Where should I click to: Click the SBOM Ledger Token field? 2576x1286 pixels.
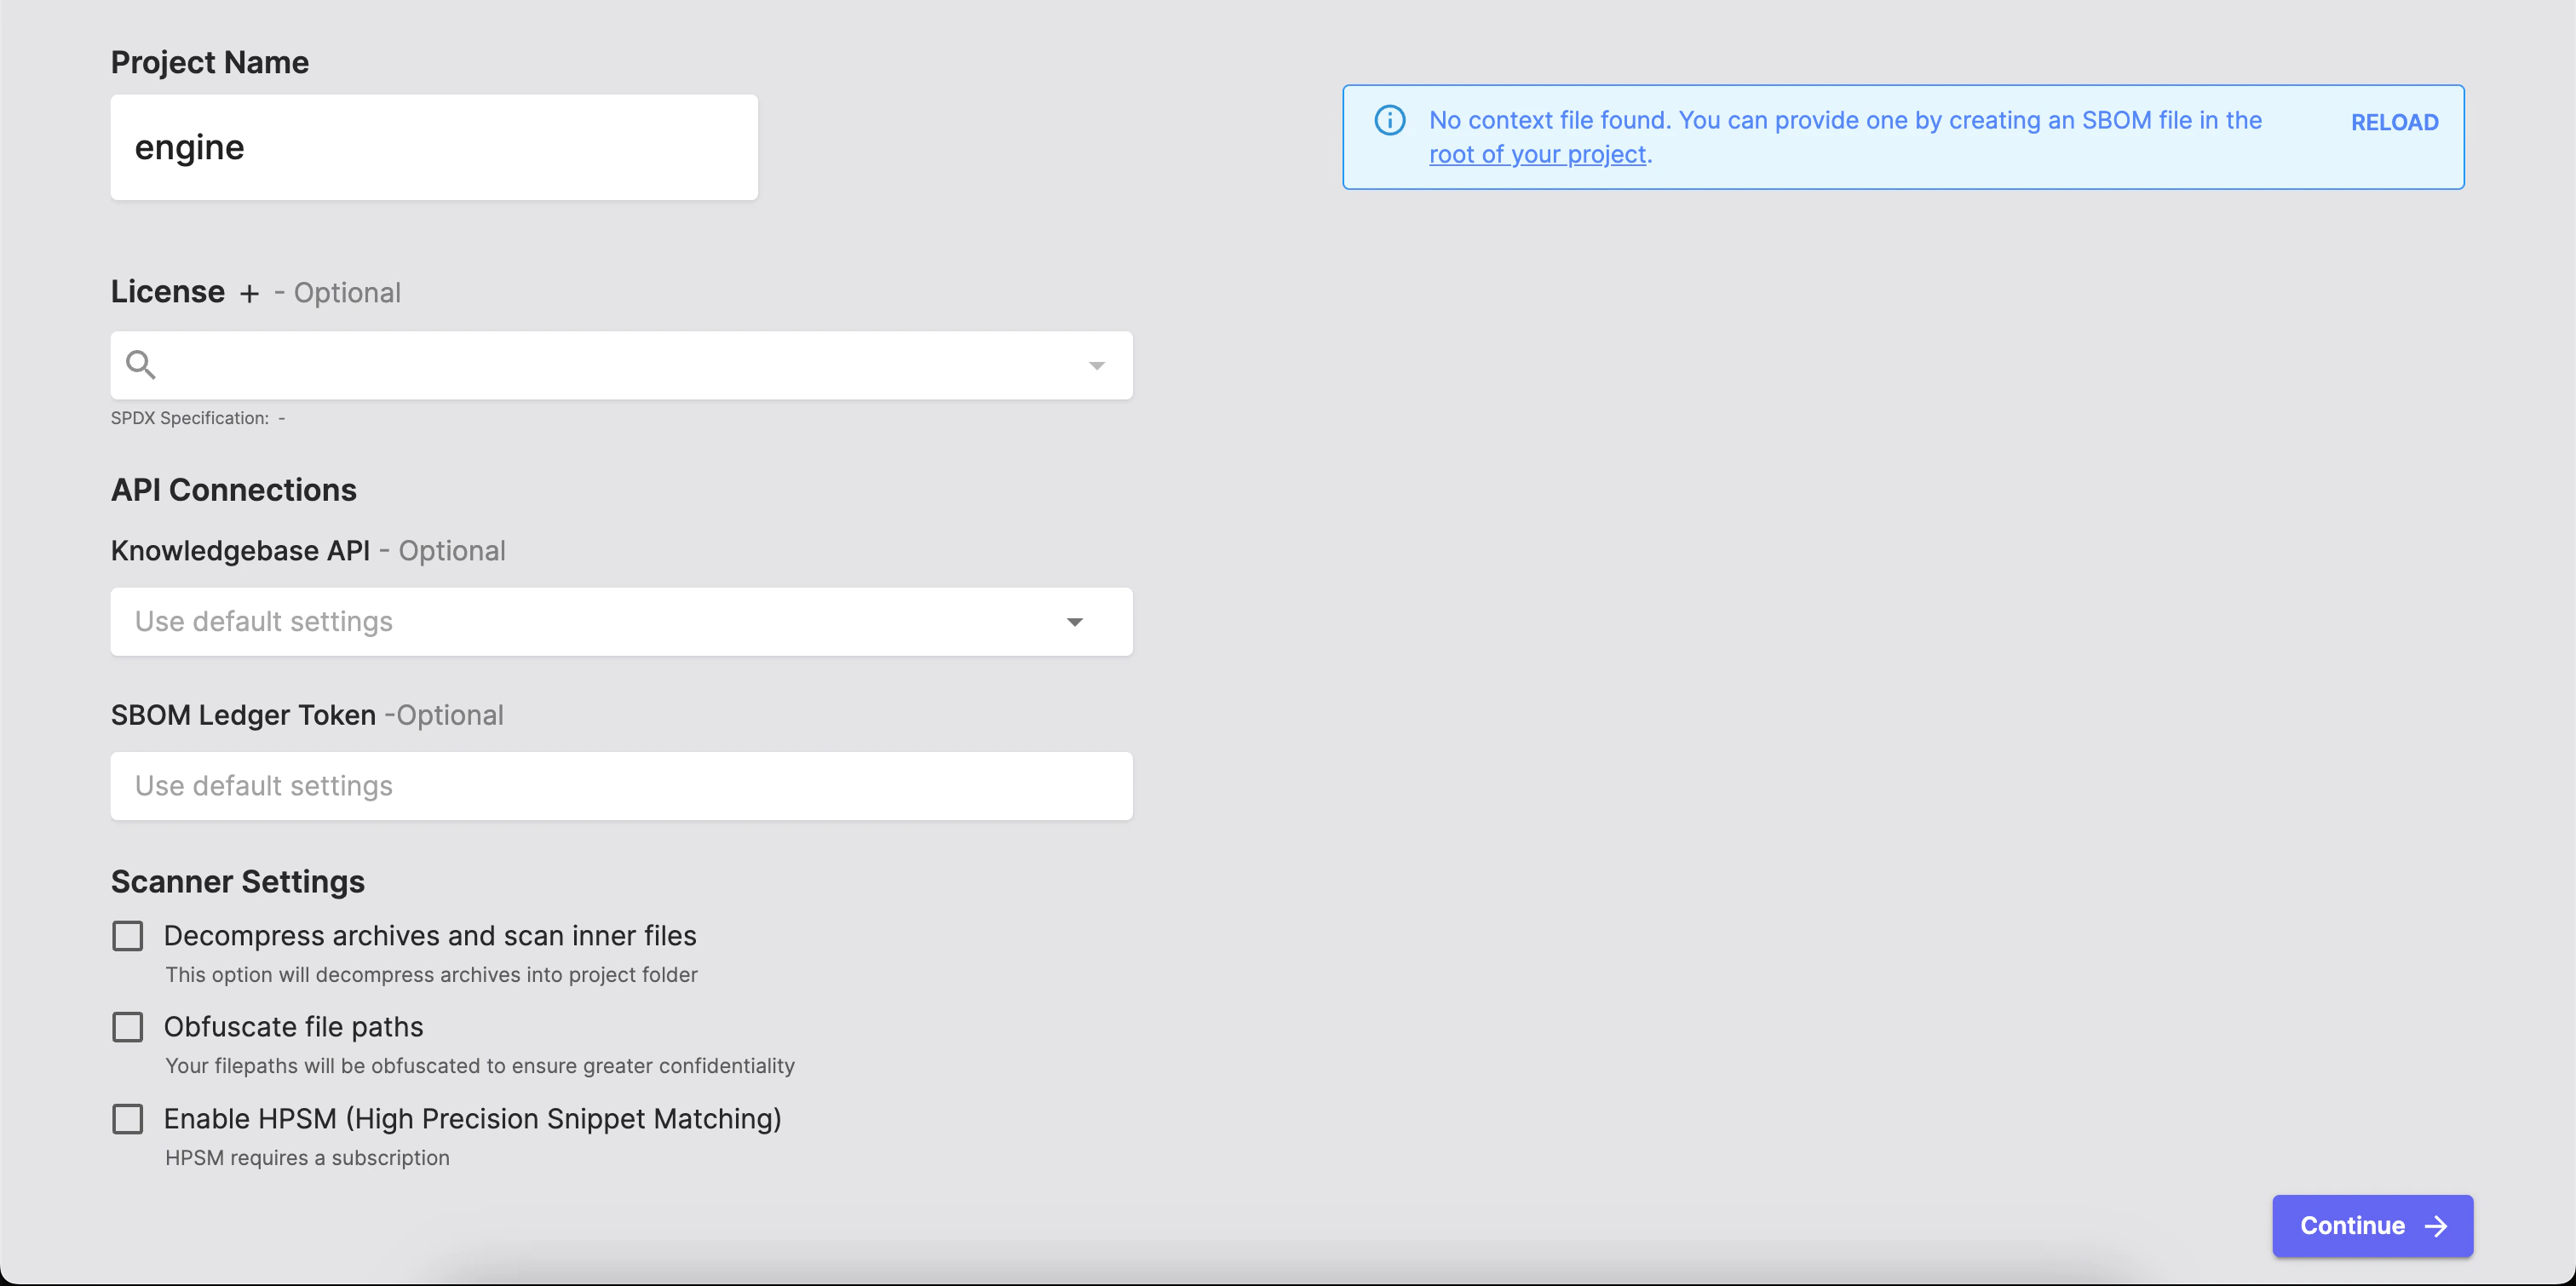click(620, 785)
